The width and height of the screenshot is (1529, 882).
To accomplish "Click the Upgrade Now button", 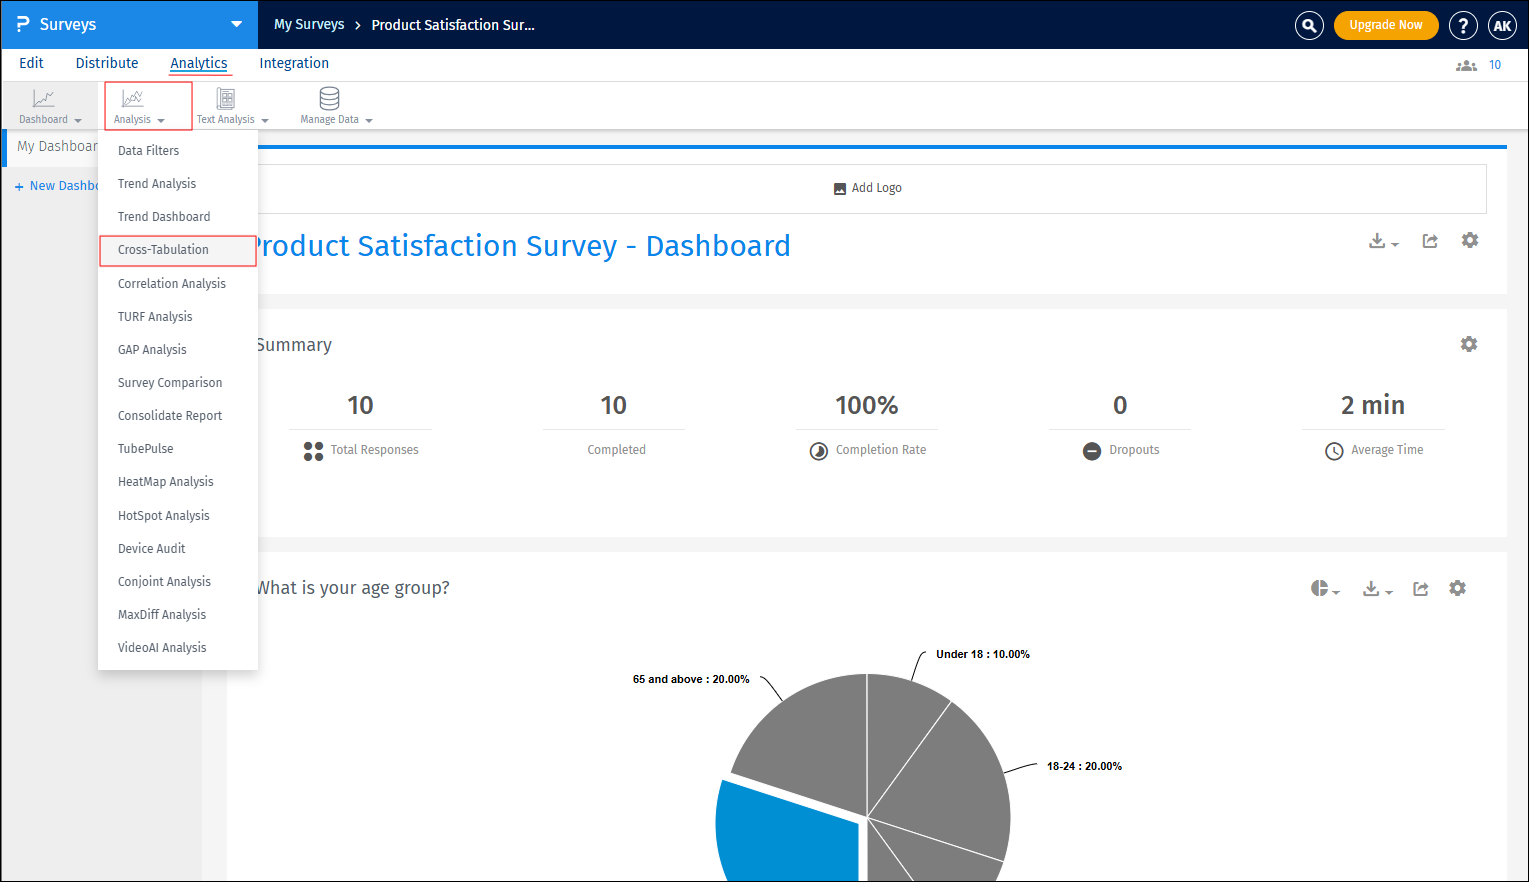I will pyautogui.click(x=1386, y=25).
